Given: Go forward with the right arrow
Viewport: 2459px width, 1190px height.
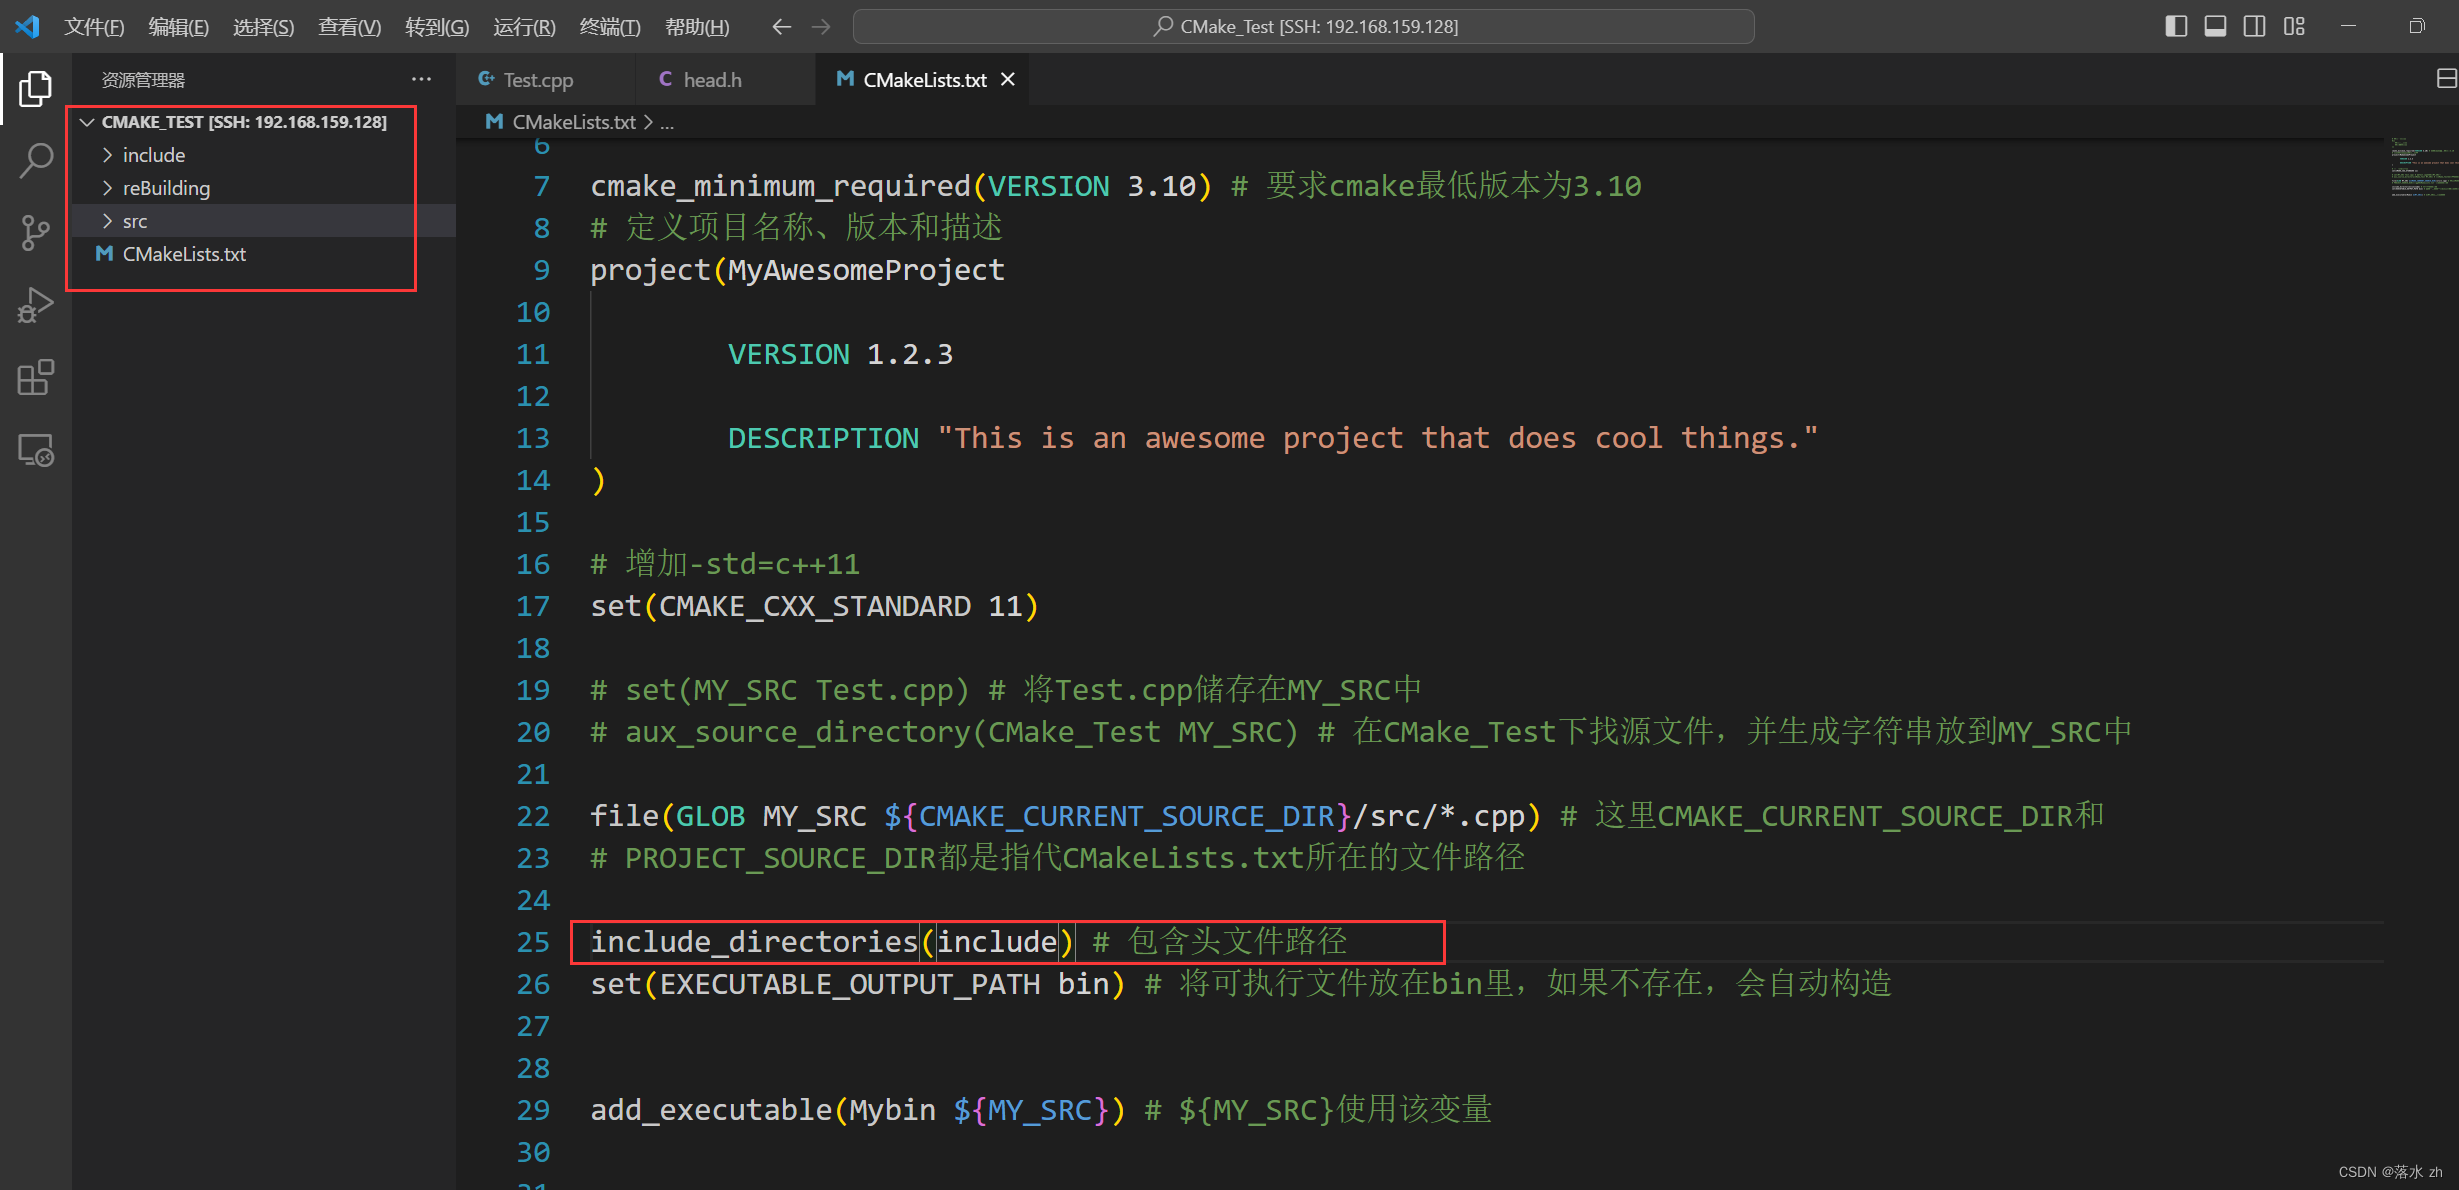Looking at the screenshot, I should click(821, 27).
